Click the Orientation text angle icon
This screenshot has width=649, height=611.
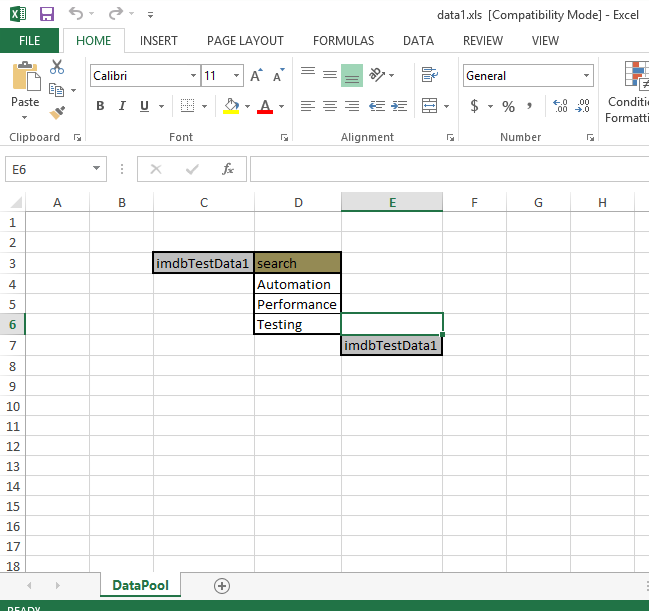click(x=377, y=75)
